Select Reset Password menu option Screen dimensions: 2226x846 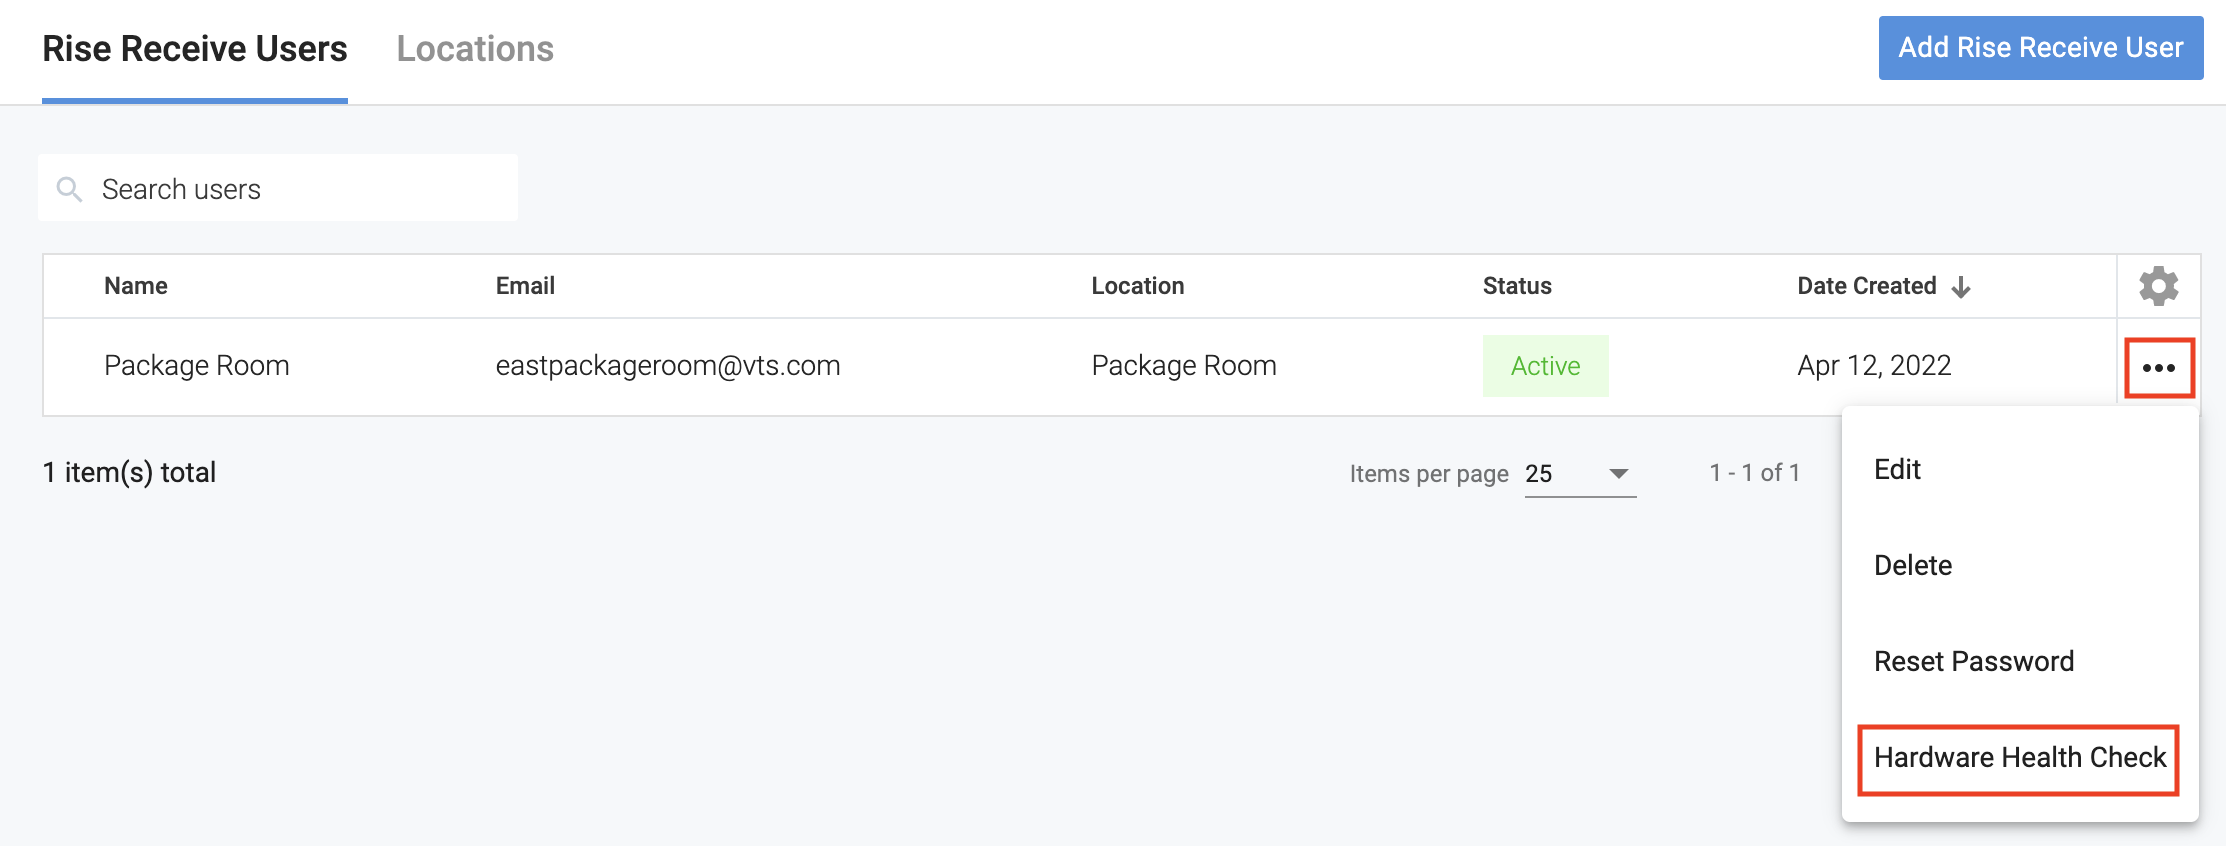(x=1973, y=662)
